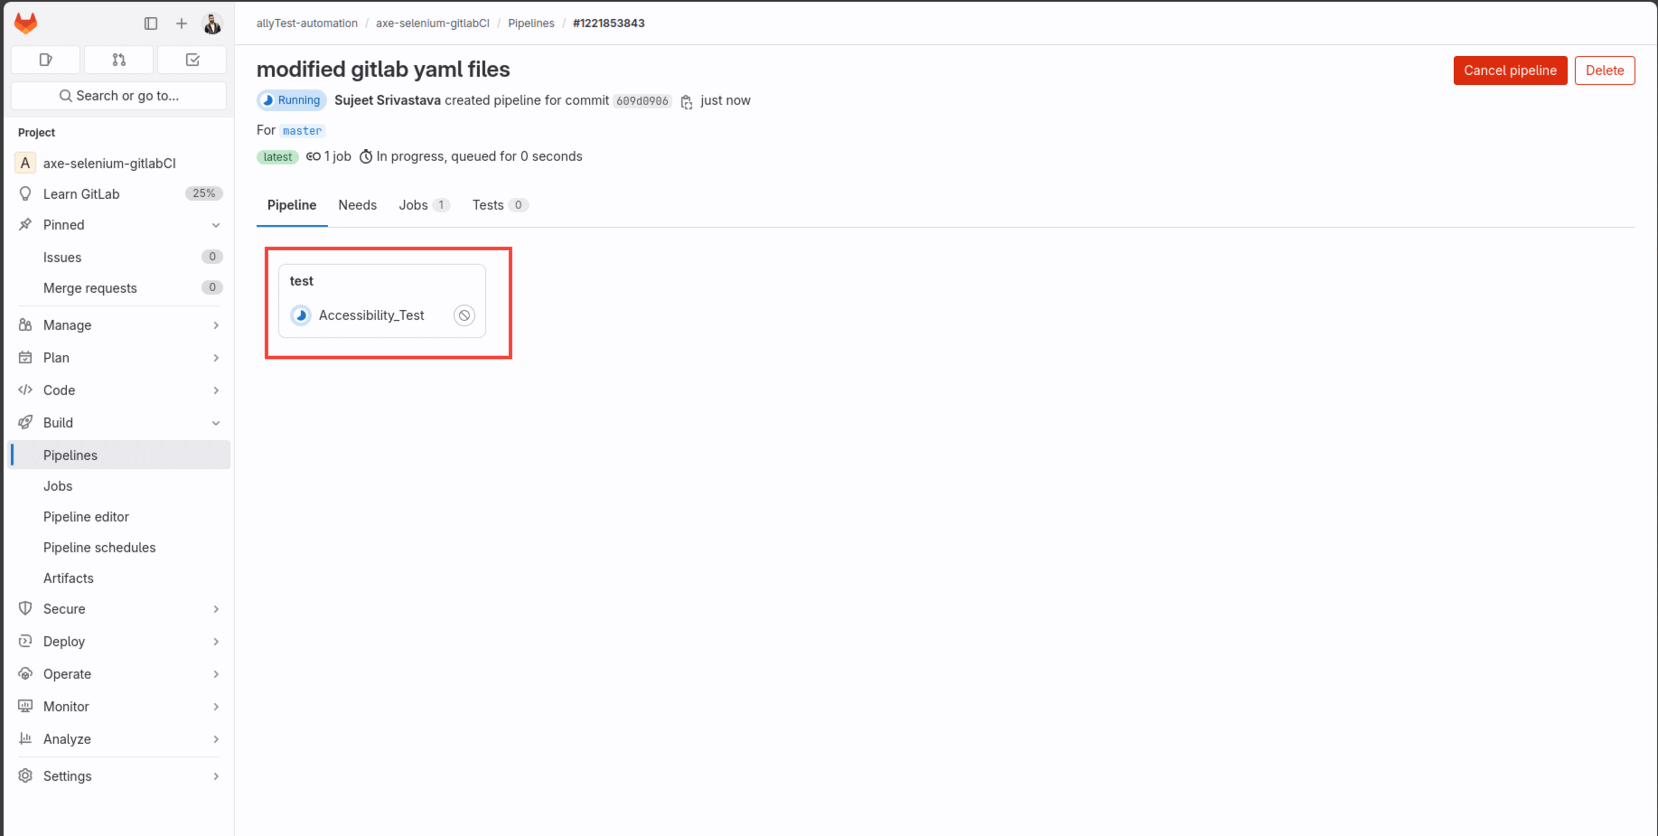Viewport: 1658px width, 836px height.
Task: Click the Operate icon
Action: click(x=25, y=674)
